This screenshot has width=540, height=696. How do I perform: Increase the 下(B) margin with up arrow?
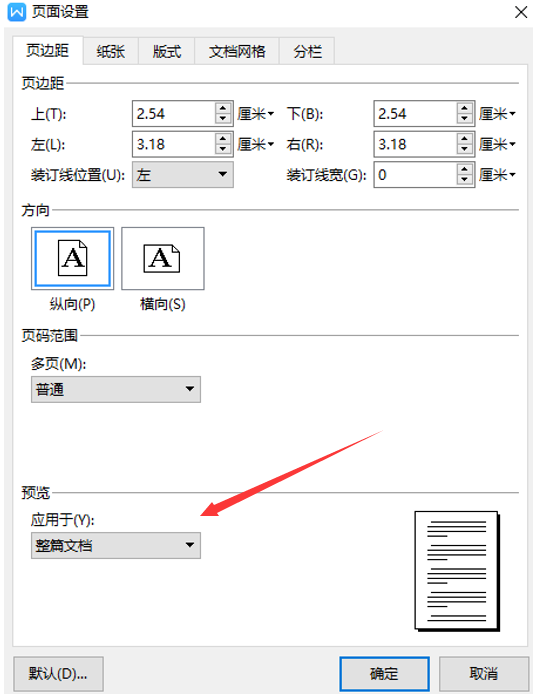464,108
